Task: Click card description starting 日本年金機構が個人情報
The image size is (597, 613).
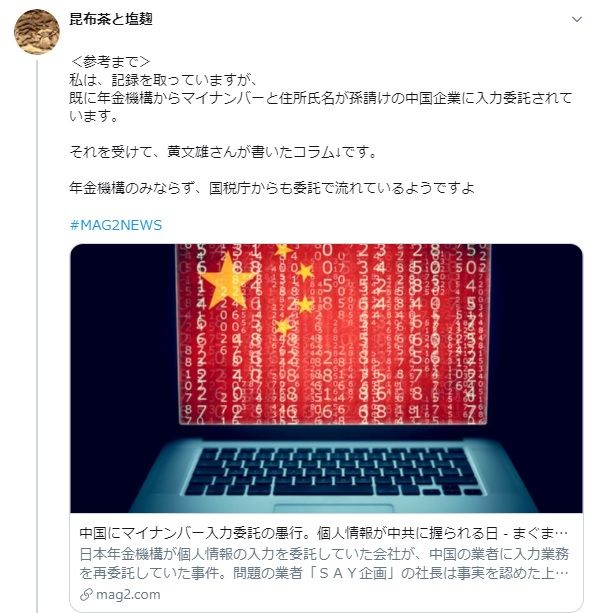Action: pos(324,563)
